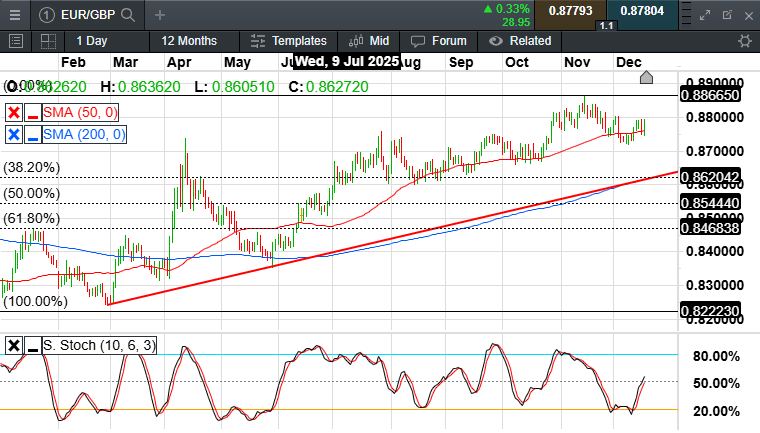Open the chart layout grid icon
760x433 pixels.
click(x=47, y=41)
